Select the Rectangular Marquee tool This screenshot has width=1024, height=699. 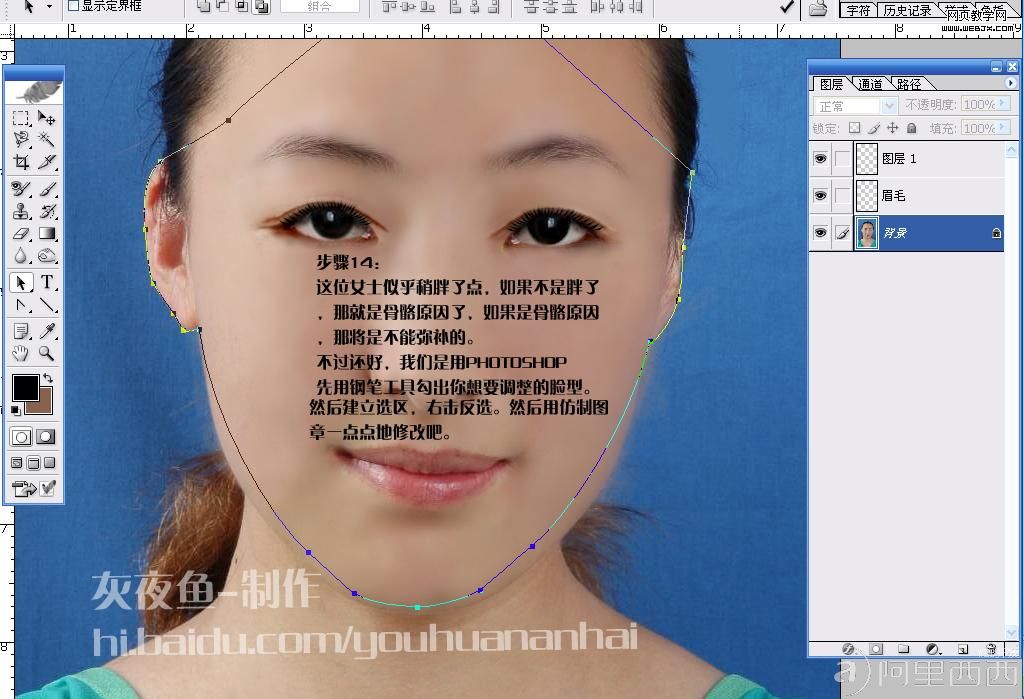point(21,118)
